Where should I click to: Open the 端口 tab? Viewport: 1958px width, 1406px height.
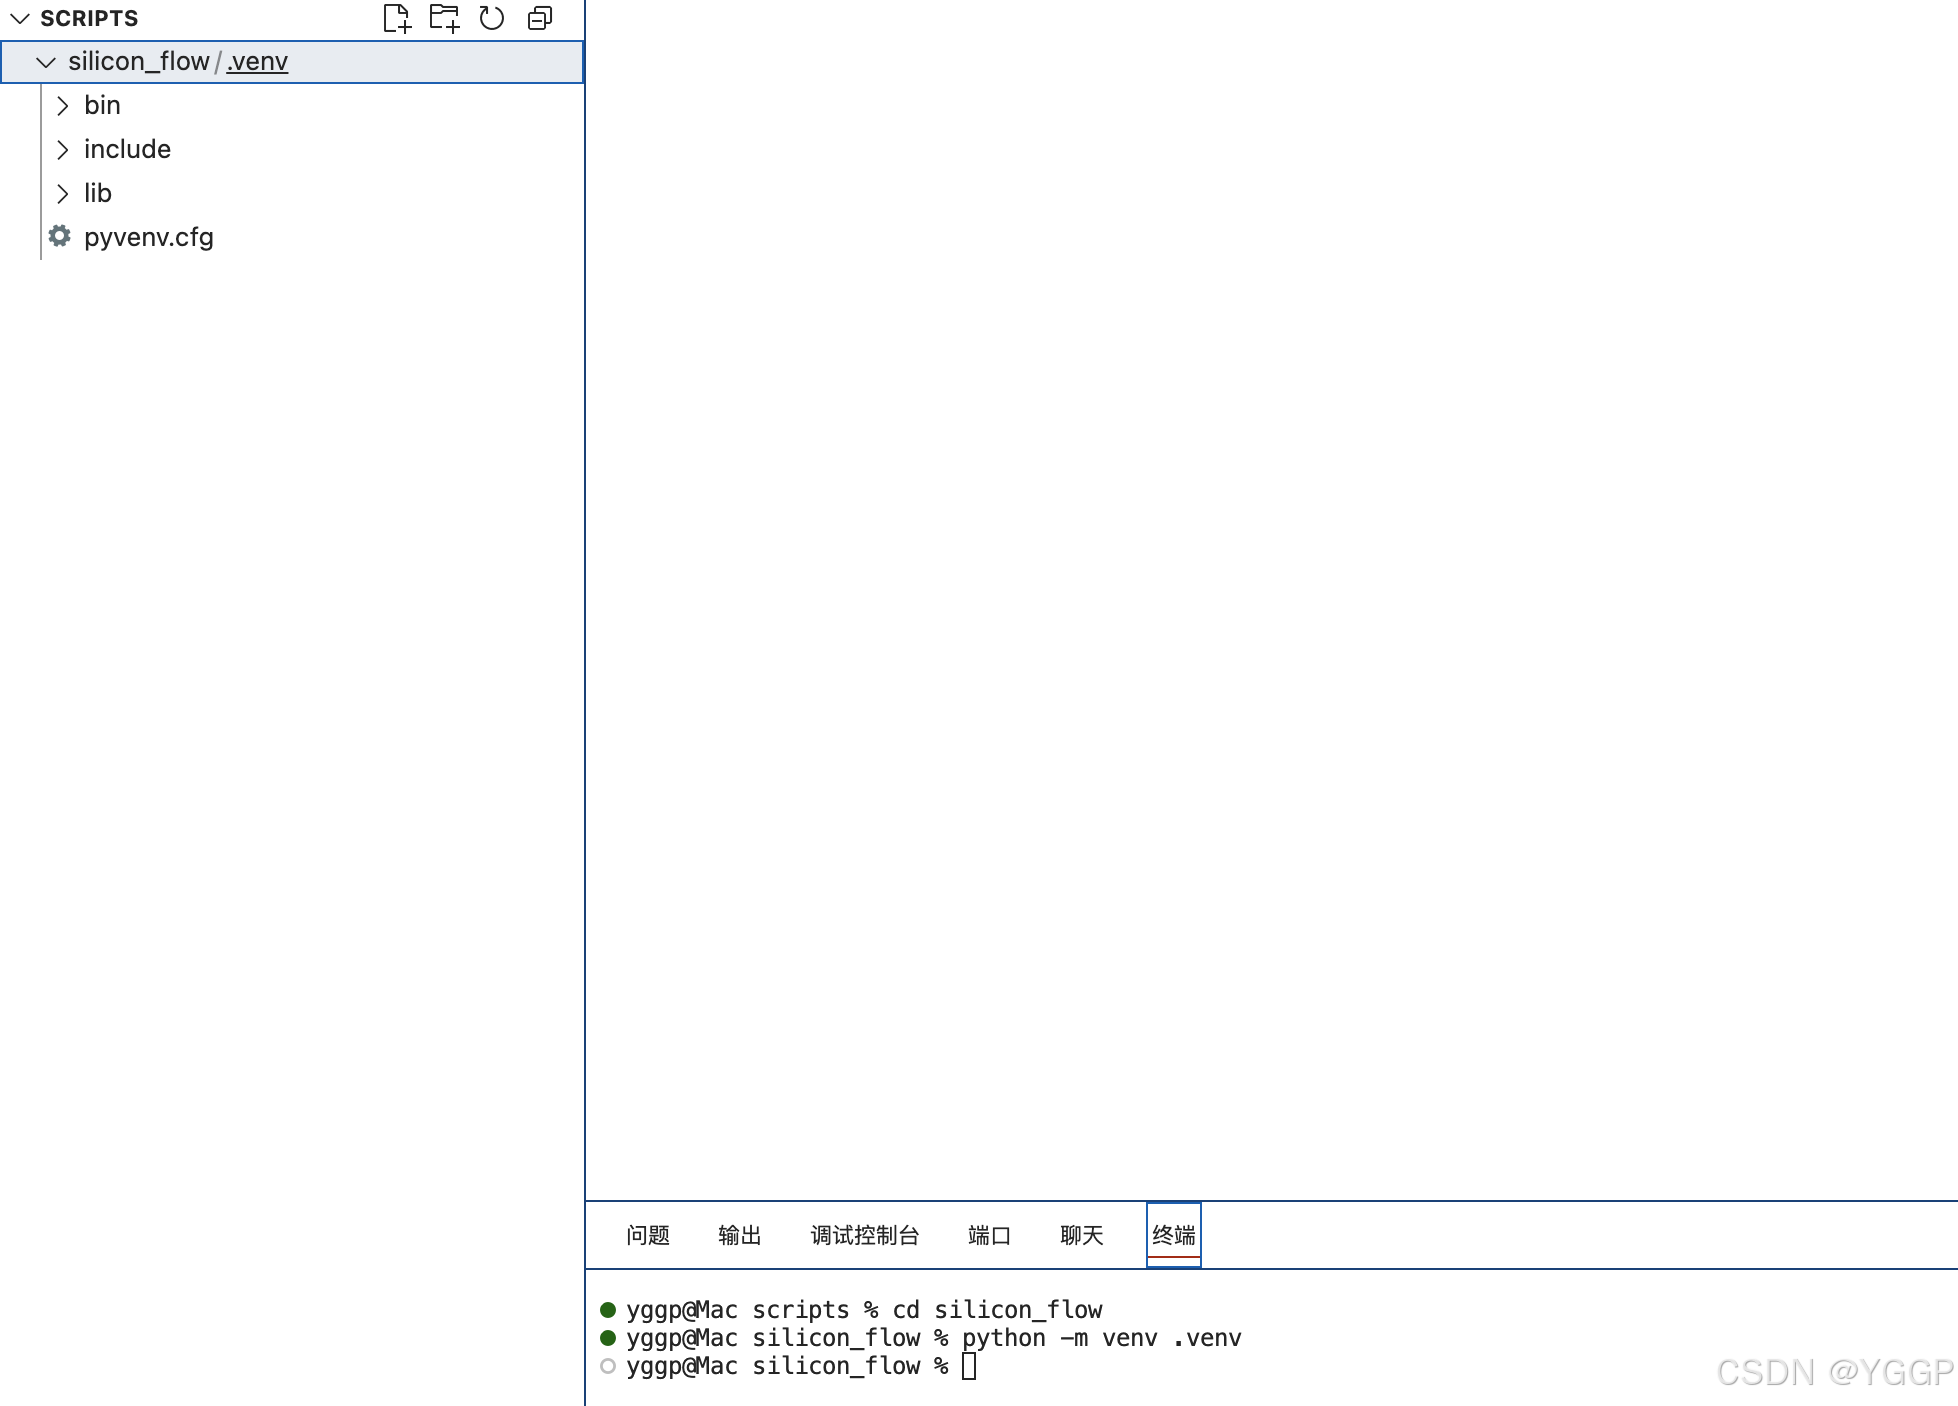tap(988, 1235)
